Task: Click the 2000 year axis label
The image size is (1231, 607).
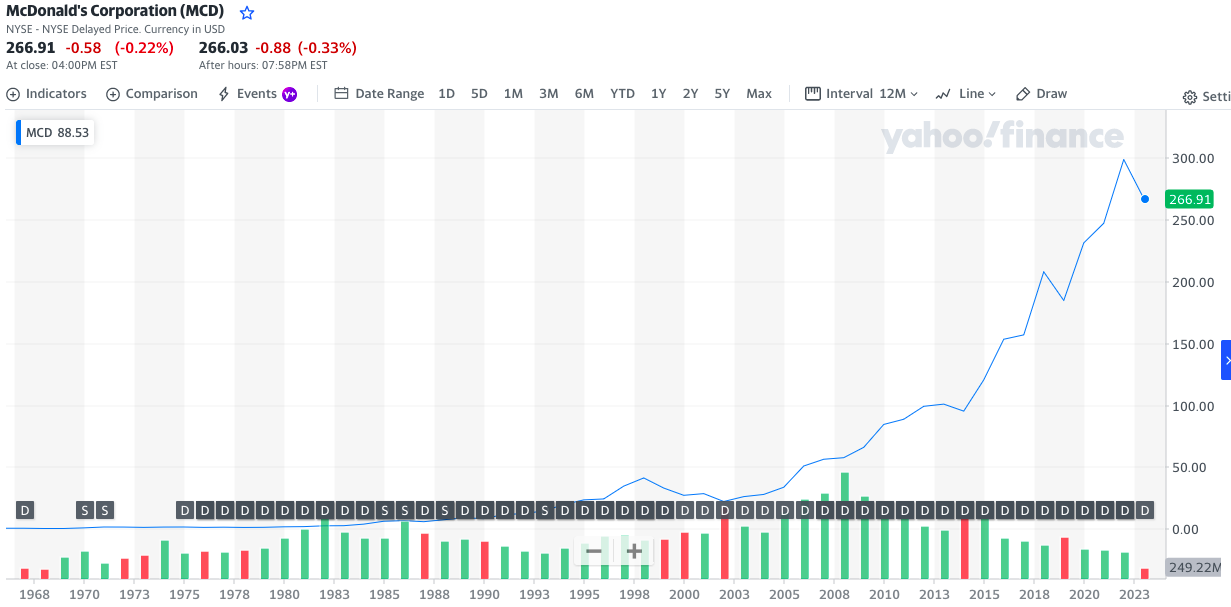Action: 685,594
